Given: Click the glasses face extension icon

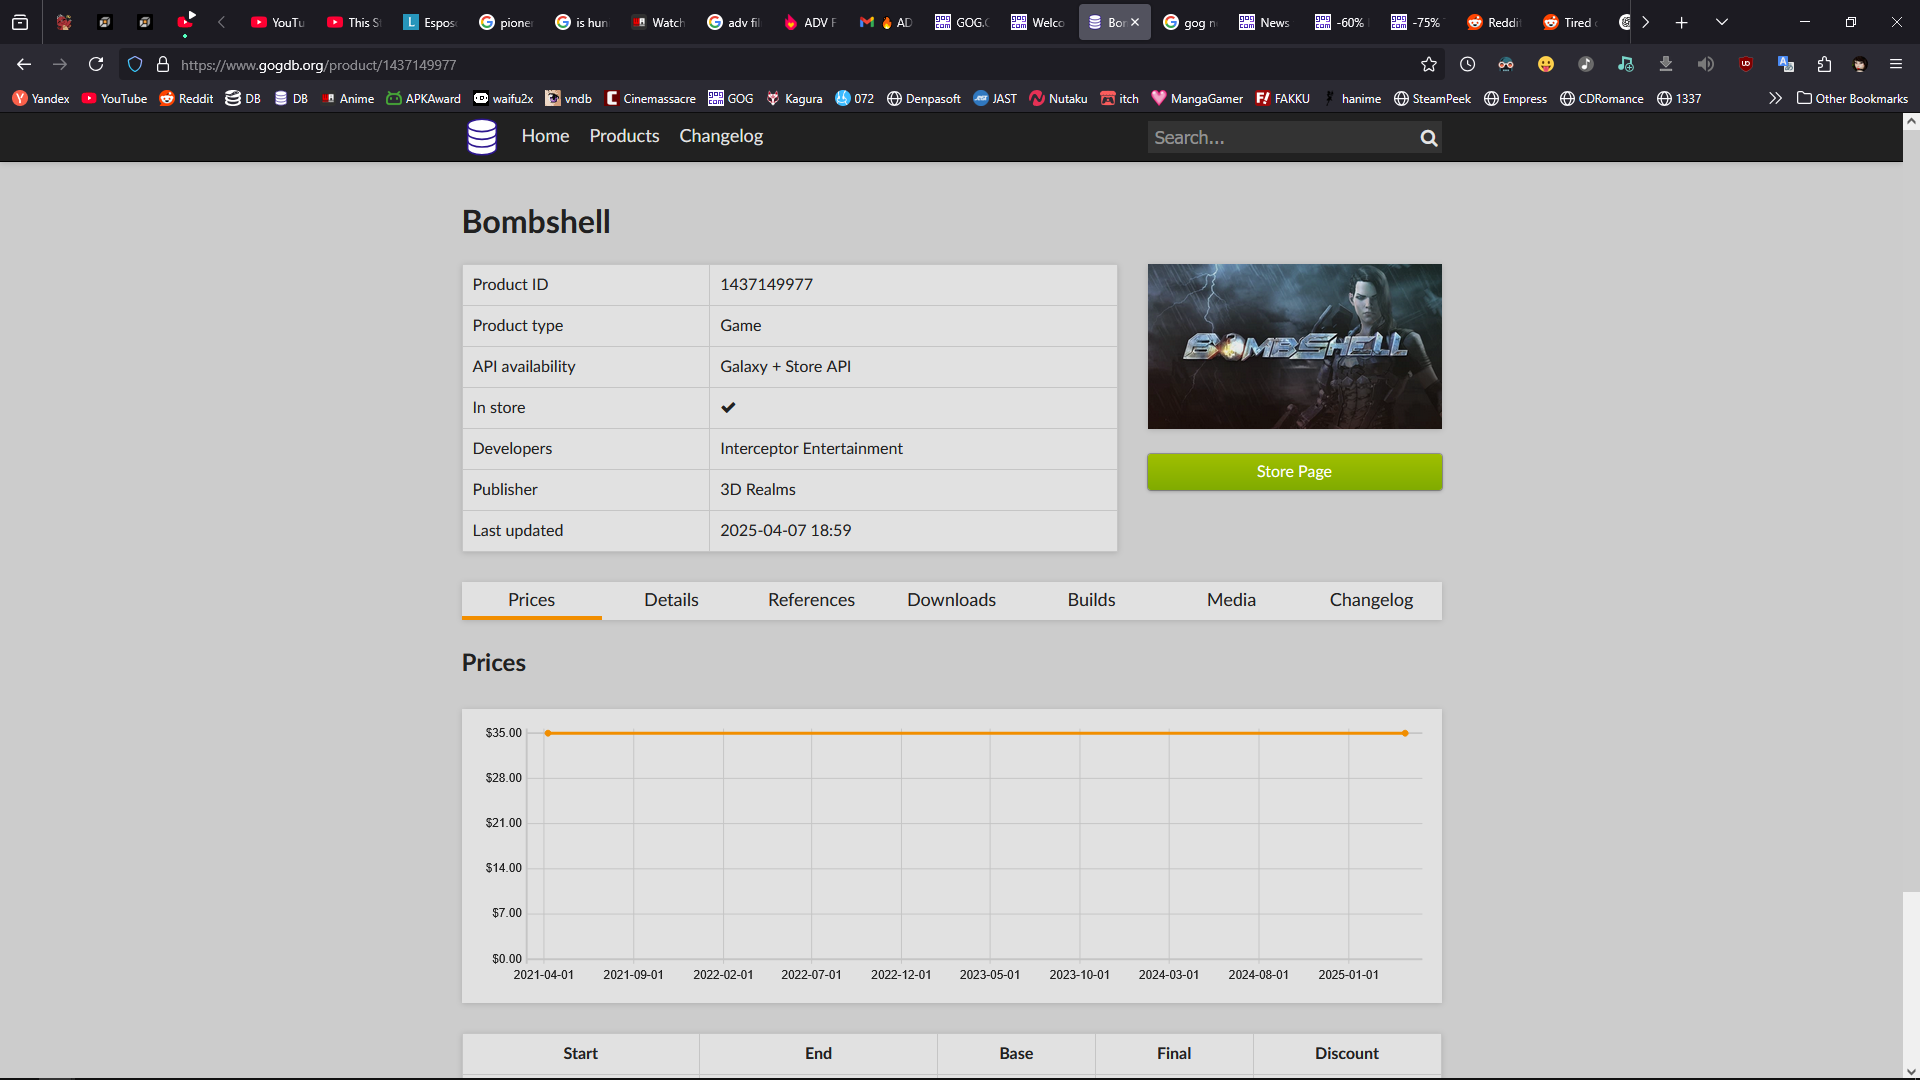Looking at the screenshot, I should [1506, 64].
